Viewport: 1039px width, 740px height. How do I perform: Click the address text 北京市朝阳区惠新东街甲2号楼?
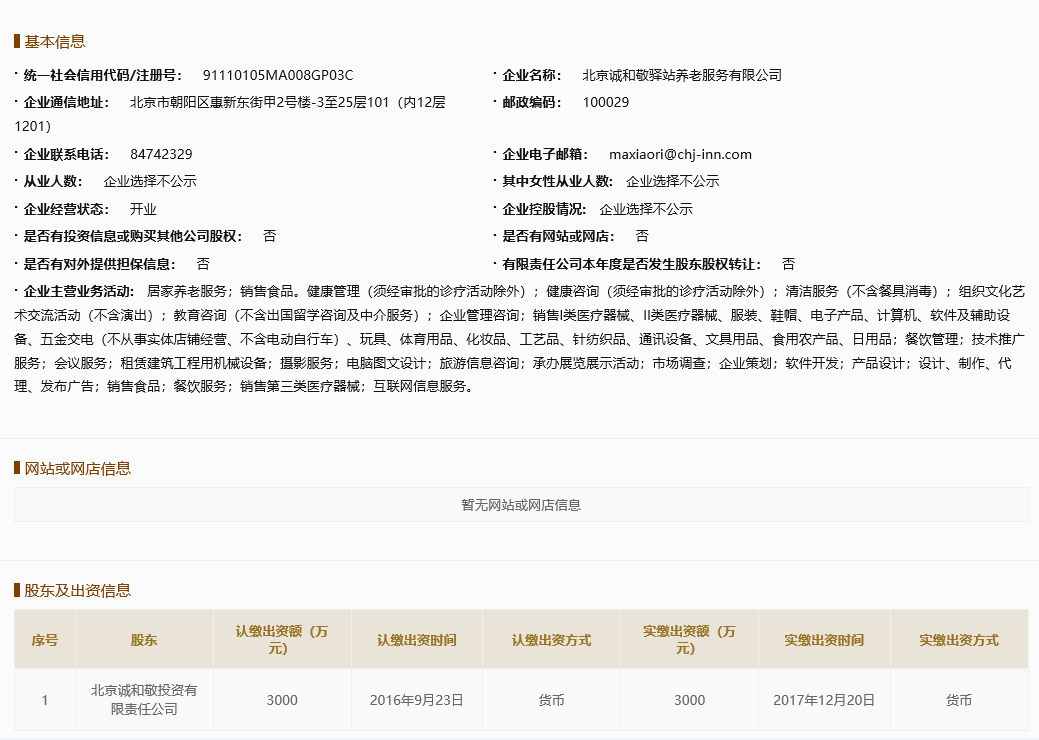[x=221, y=103]
